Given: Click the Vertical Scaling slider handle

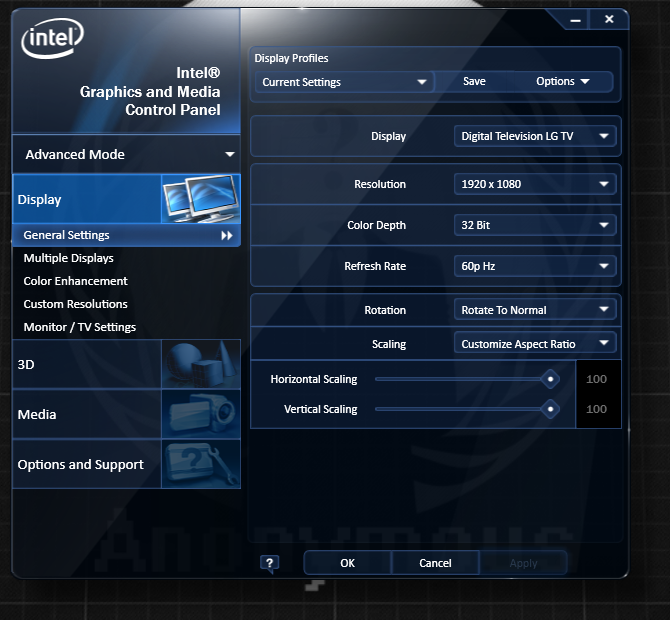Looking at the screenshot, I should [x=550, y=409].
